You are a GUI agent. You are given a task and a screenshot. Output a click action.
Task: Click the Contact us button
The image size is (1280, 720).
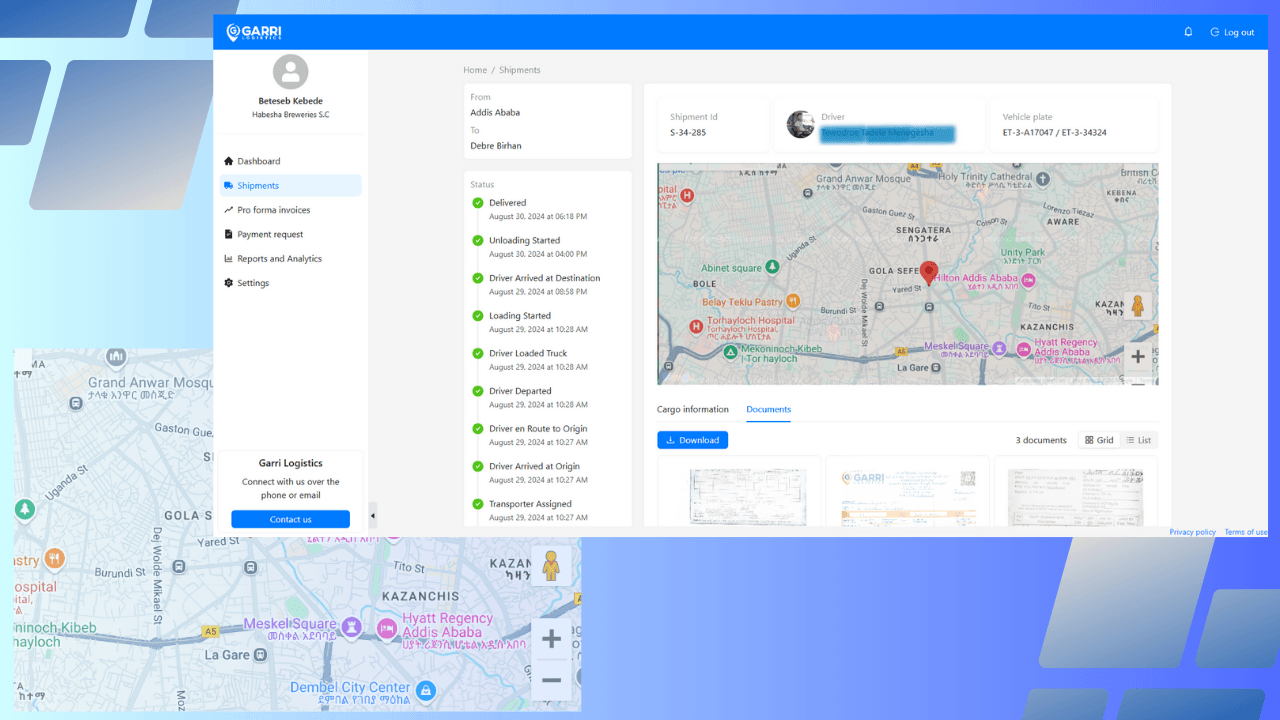pyautogui.click(x=290, y=519)
